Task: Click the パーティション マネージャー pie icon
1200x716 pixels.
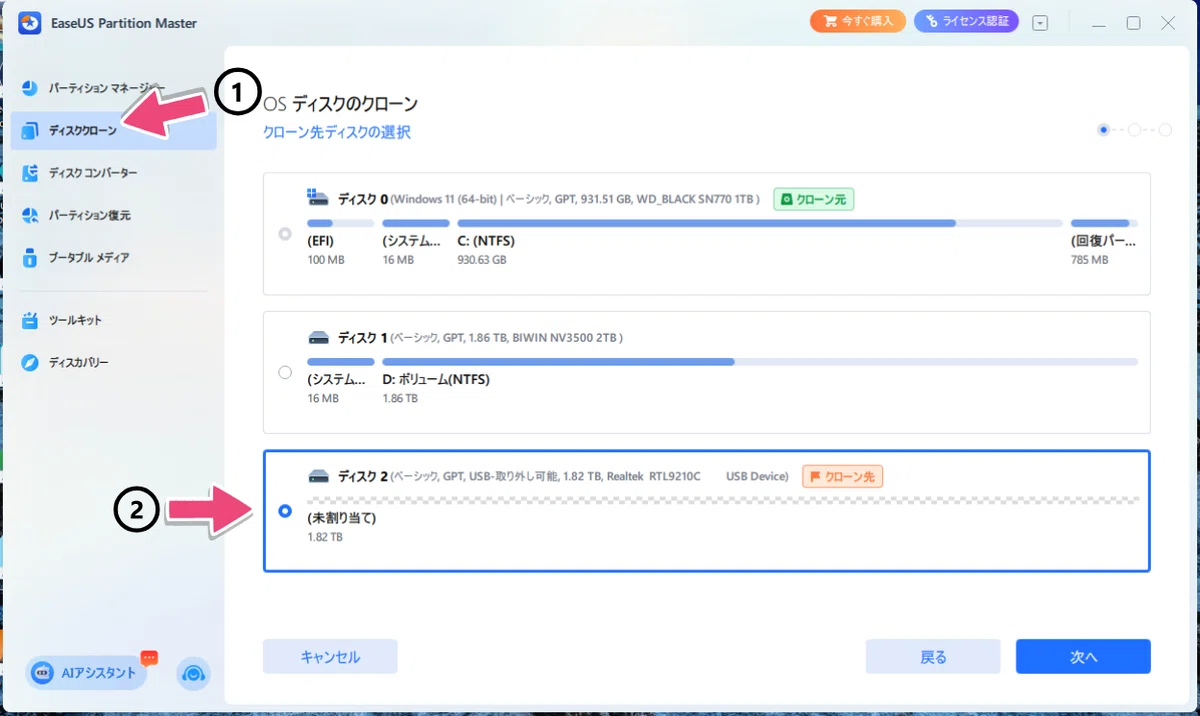Action: [30, 88]
